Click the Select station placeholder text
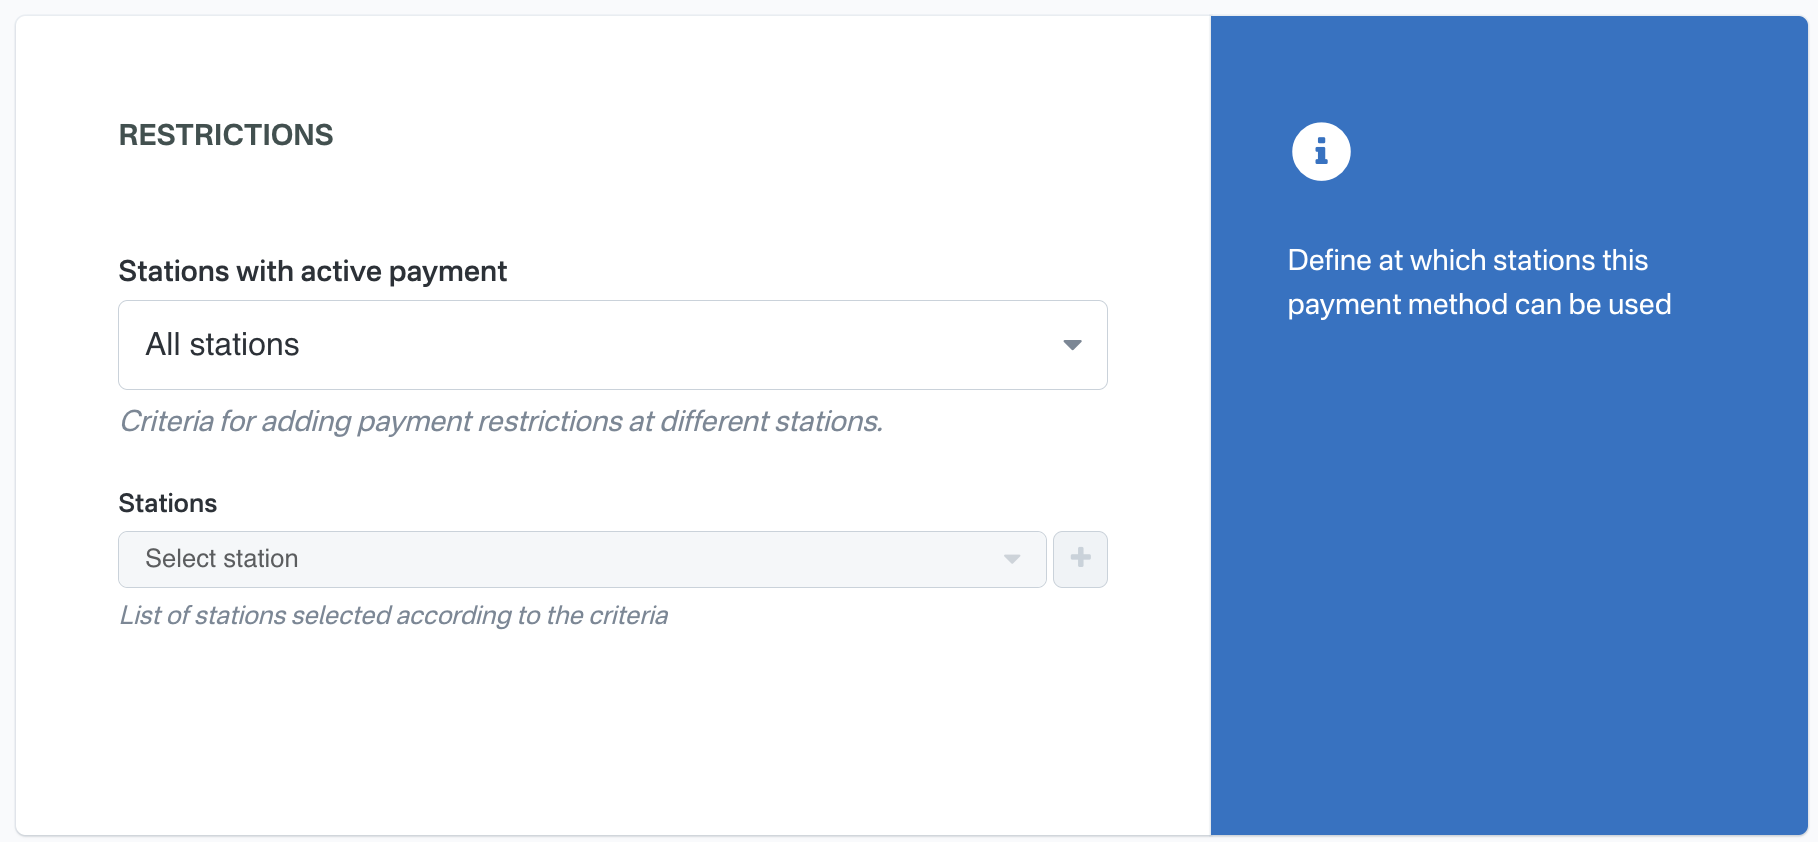Image resolution: width=1818 pixels, height=842 pixels. coord(222,559)
